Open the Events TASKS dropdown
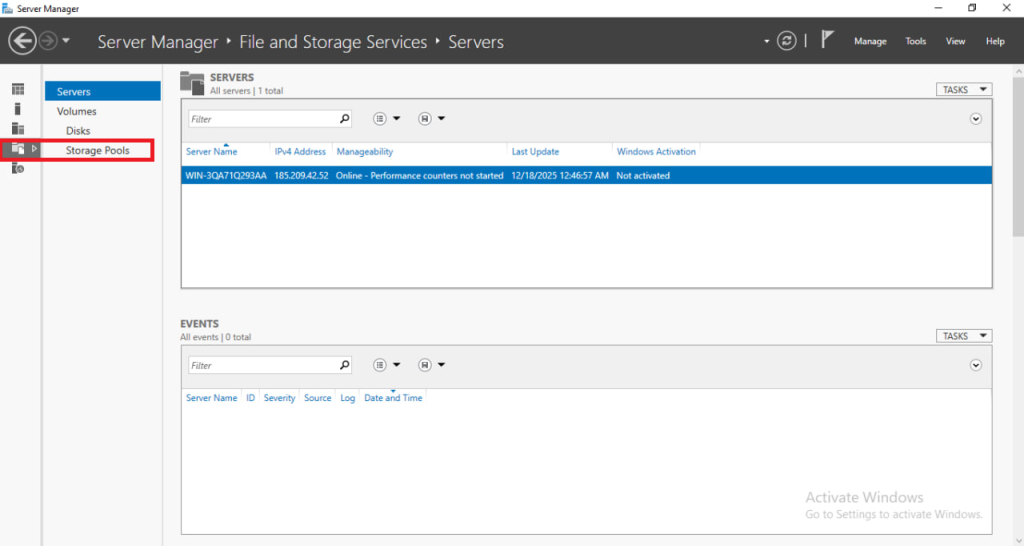The image size is (1024, 546). coord(963,336)
